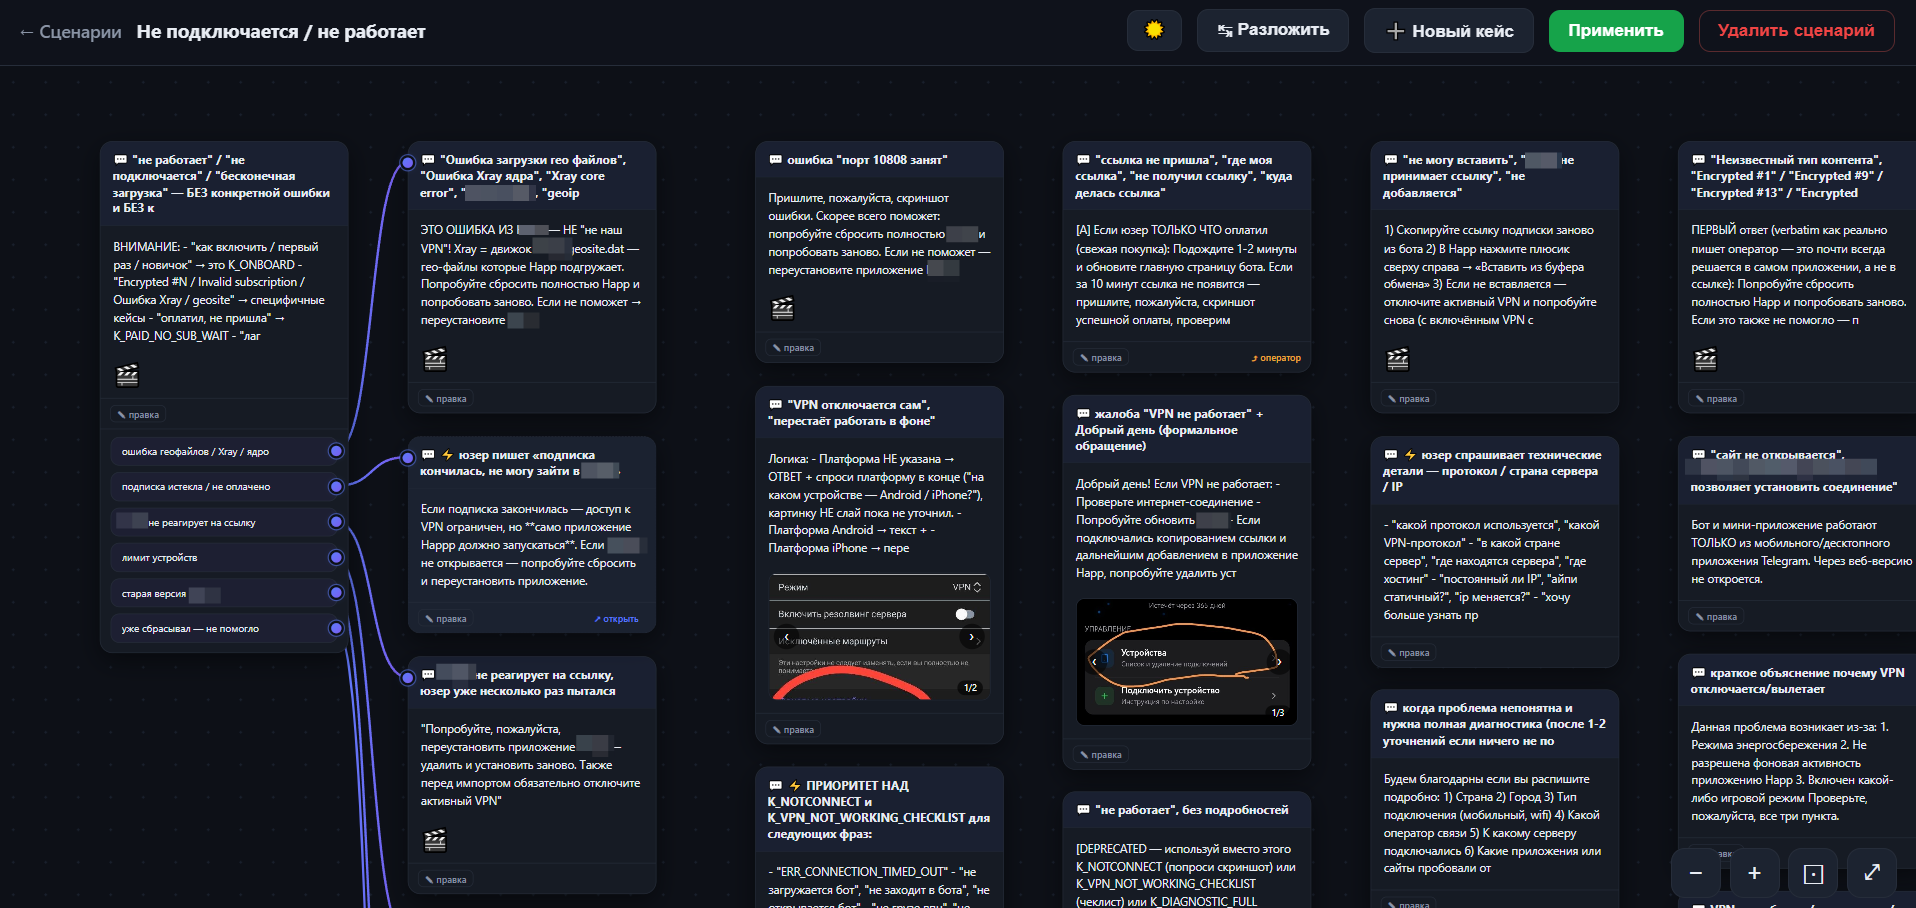This screenshot has height=908, width=1916.
Task: Select the "когда проблема непонятна" card title
Action: click(x=1494, y=724)
